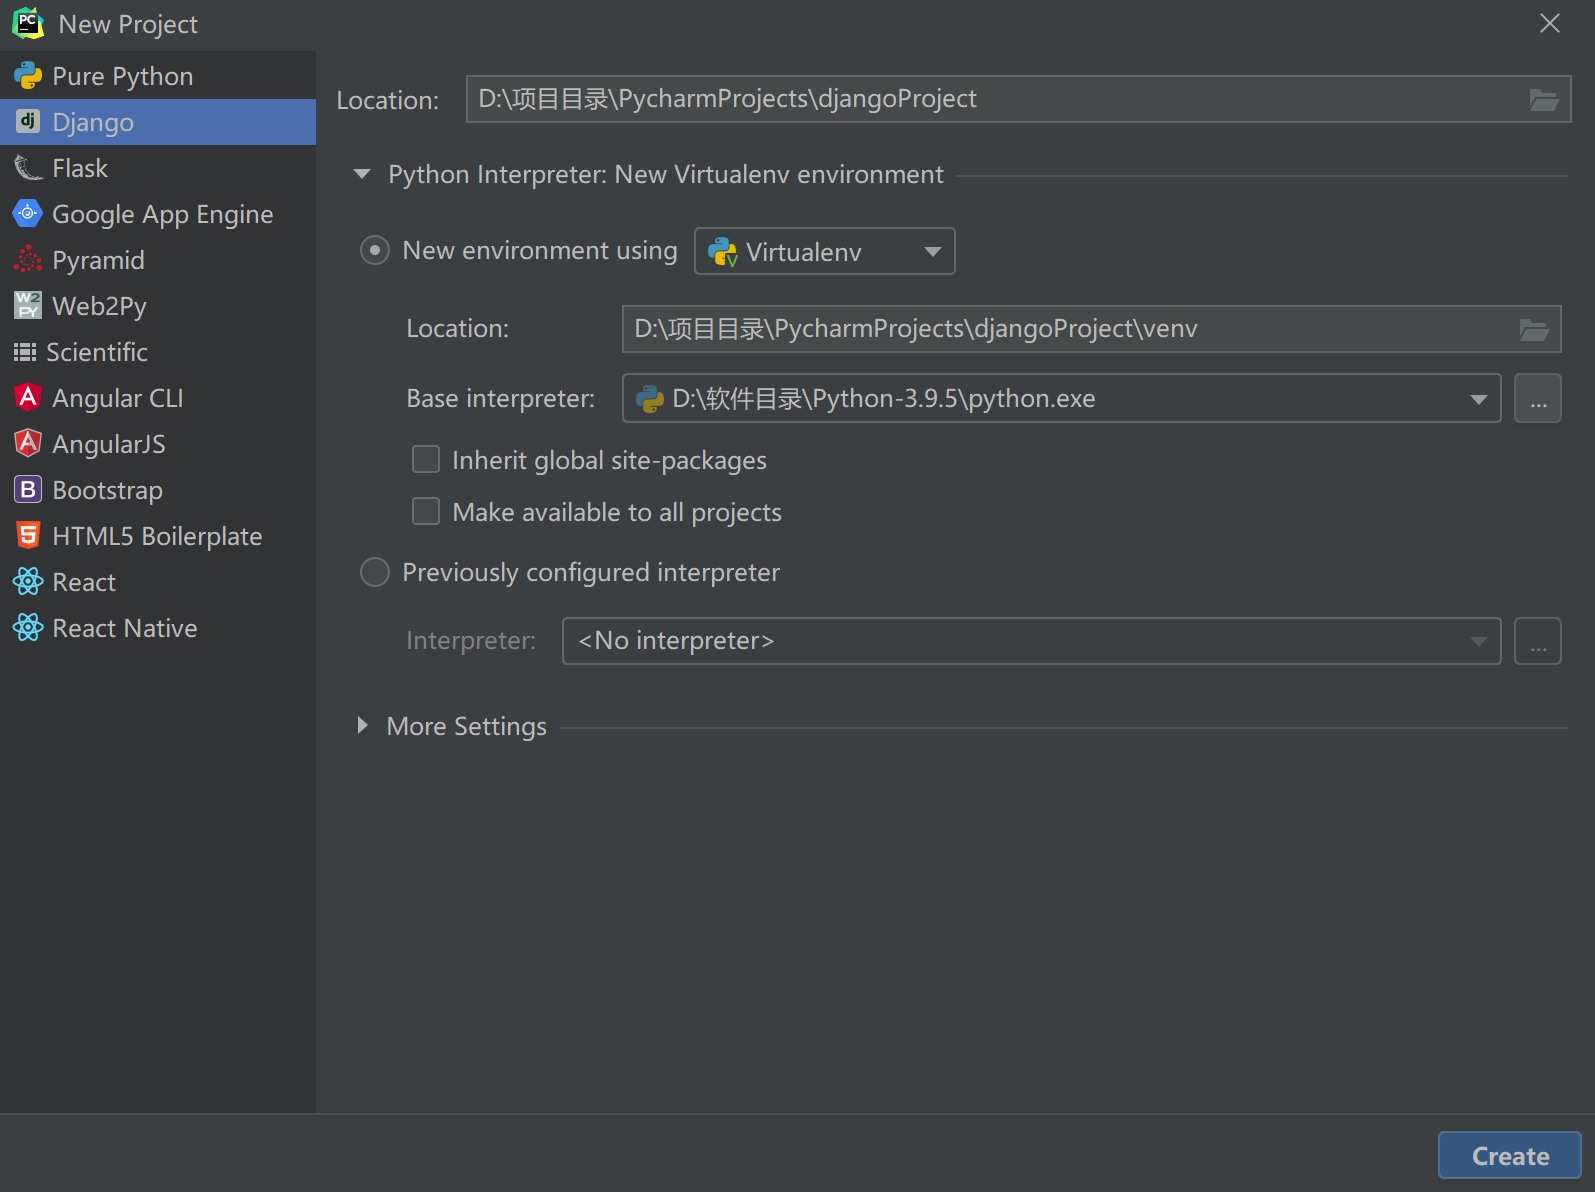The width and height of the screenshot is (1595, 1192).
Task: Click the Web2Py icon
Action: 28,306
